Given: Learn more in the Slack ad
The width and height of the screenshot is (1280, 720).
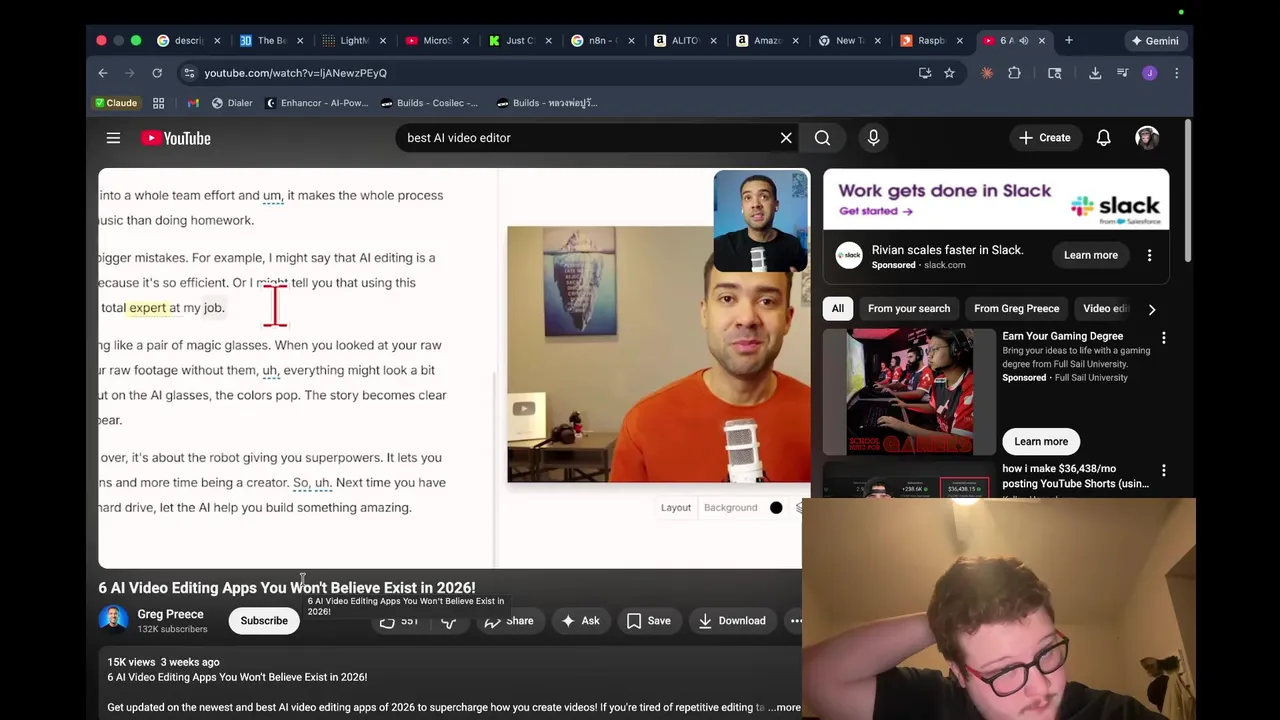Looking at the screenshot, I should pos(1091,255).
